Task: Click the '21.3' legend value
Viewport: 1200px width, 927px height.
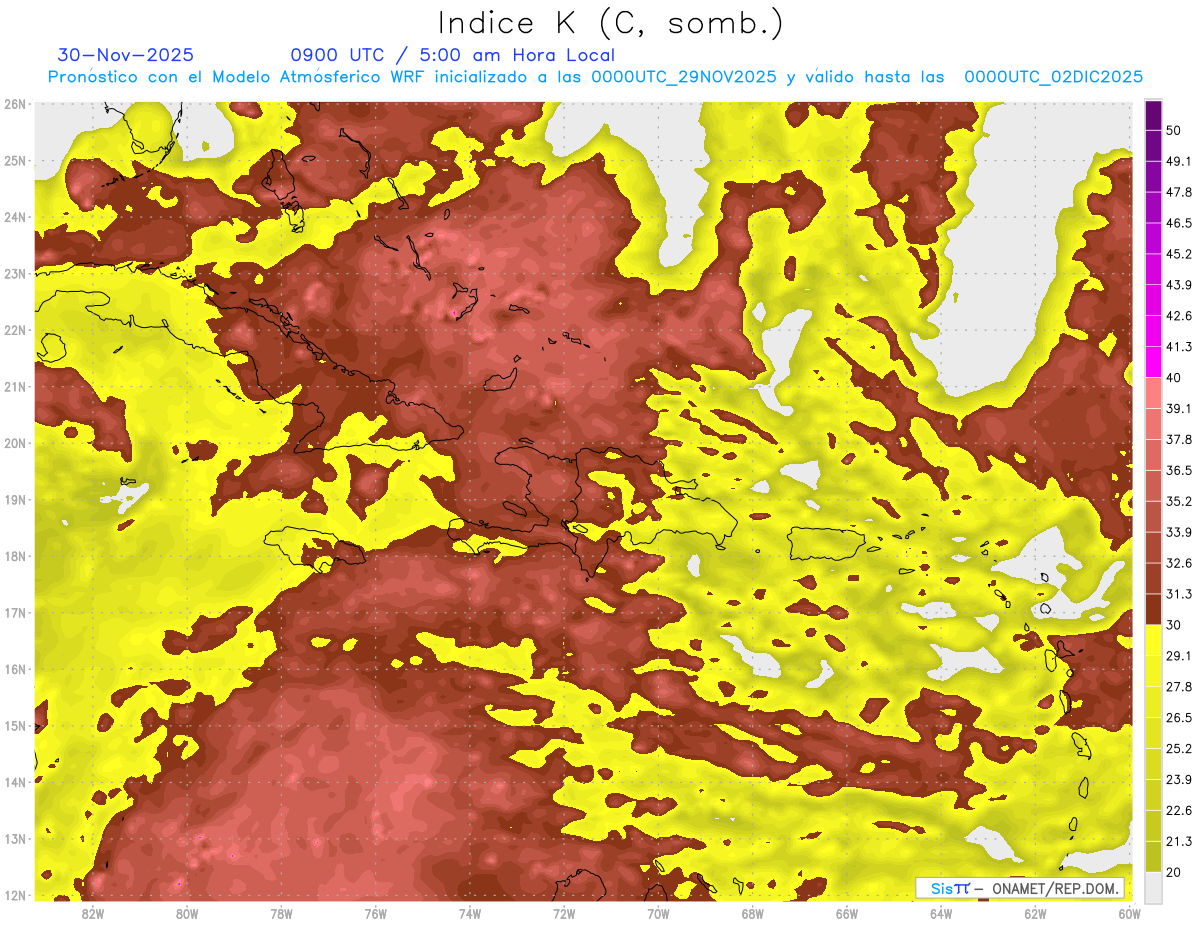Action: coord(1179,841)
